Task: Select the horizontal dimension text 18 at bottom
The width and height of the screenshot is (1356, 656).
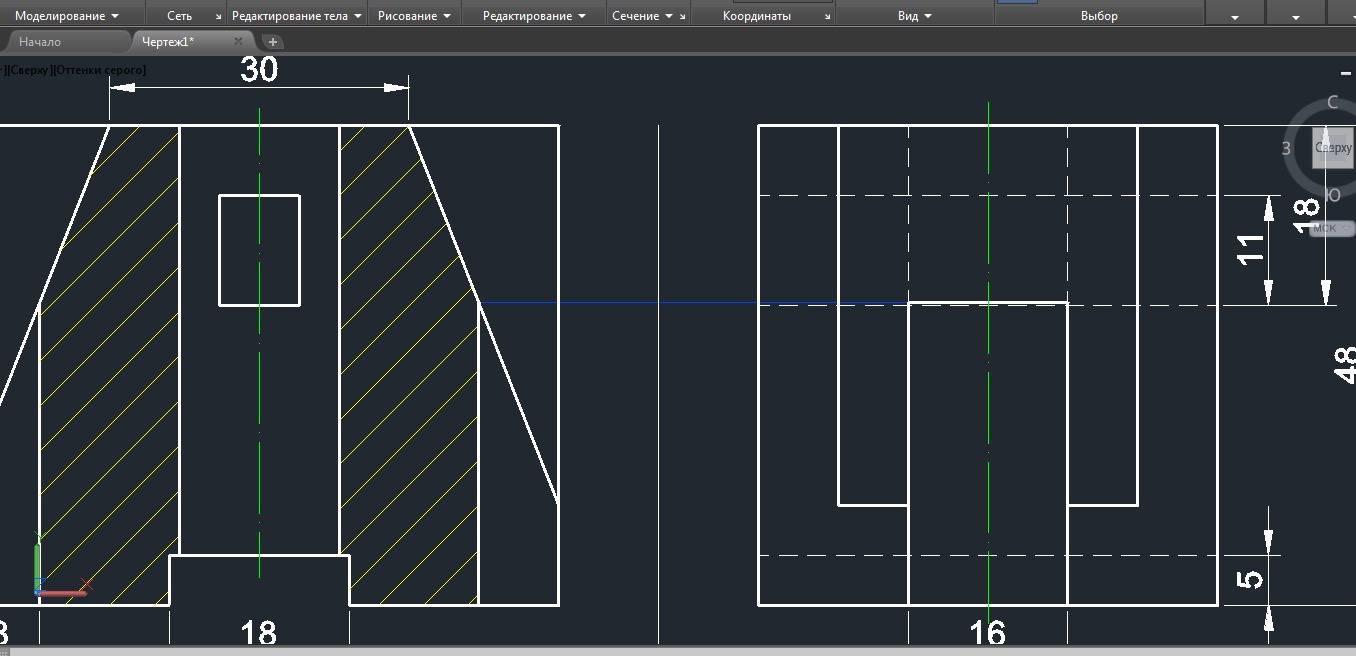Action: (x=258, y=633)
